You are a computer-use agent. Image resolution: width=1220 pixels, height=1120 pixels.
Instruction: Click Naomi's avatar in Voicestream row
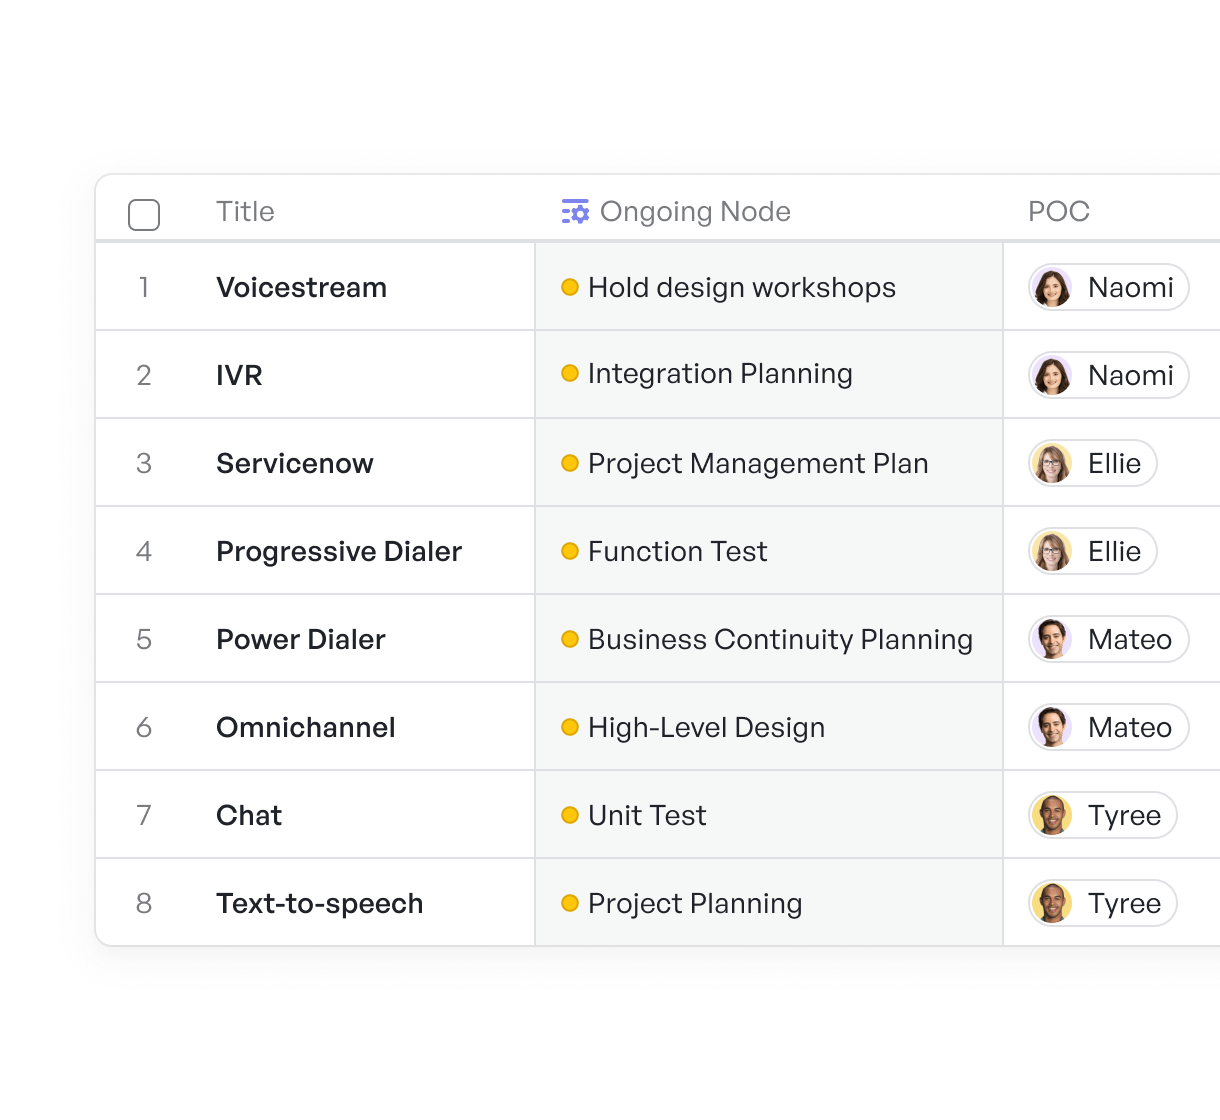[1052, 288]
